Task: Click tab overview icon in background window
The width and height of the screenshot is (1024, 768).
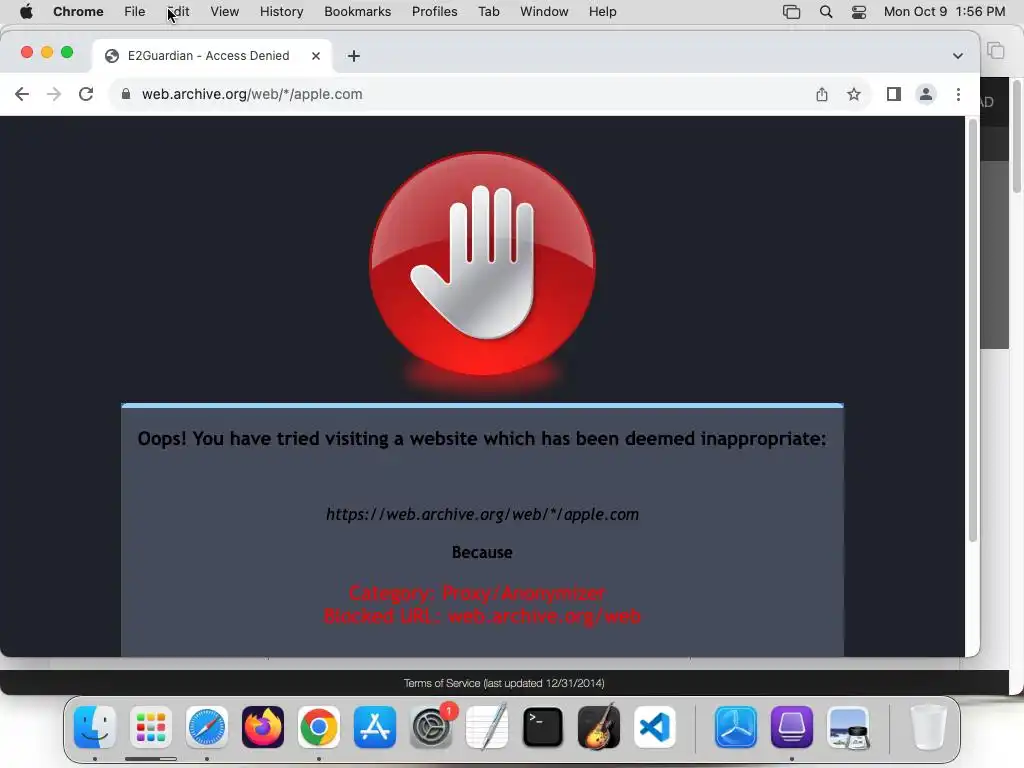Action: (x=995, y=50)
